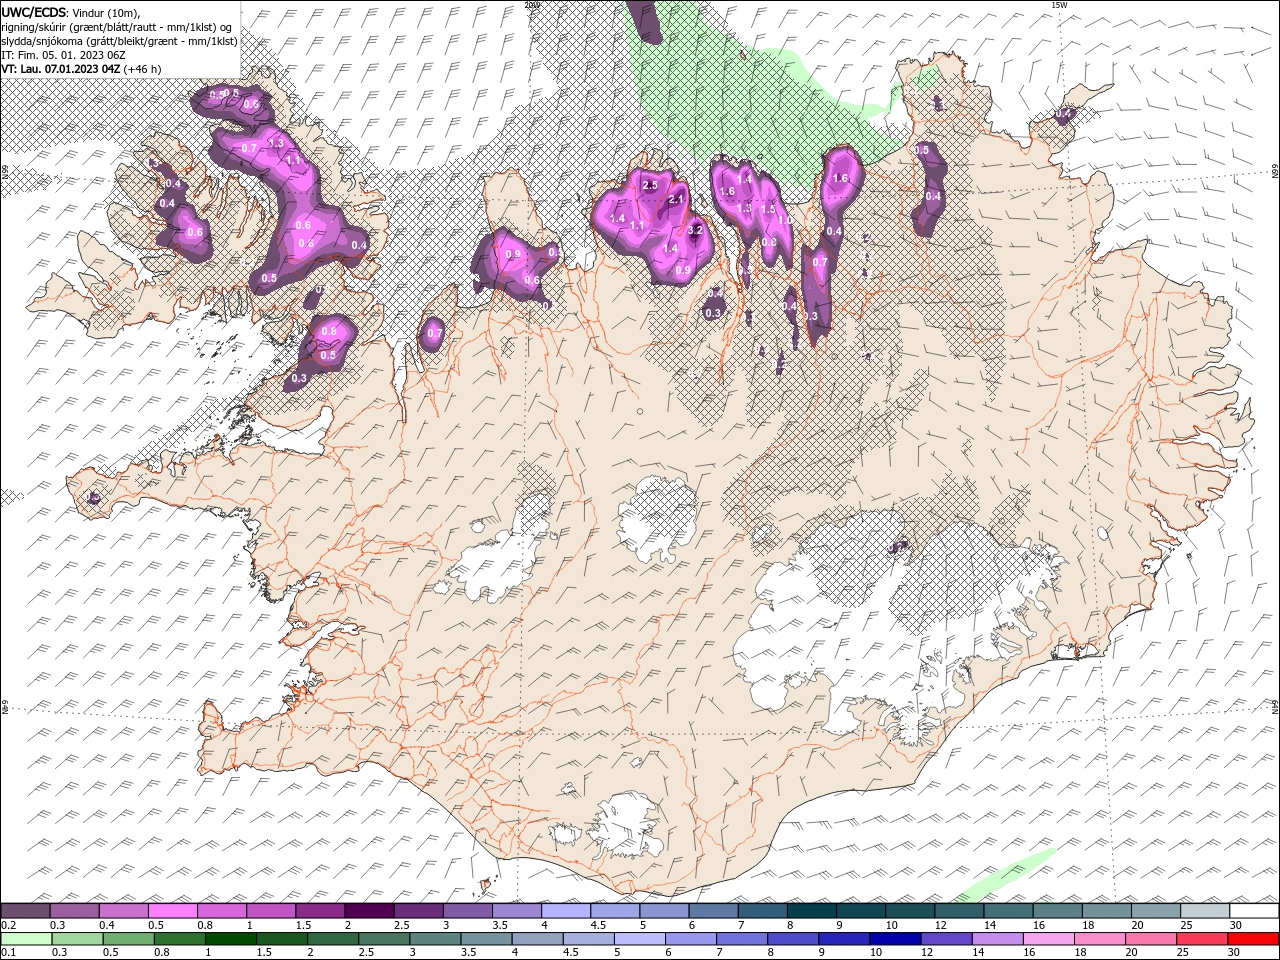Choose the pale lavender 4–4.5 swatch in top legend
Viewport: 1280px width, 960px height.
566,911
